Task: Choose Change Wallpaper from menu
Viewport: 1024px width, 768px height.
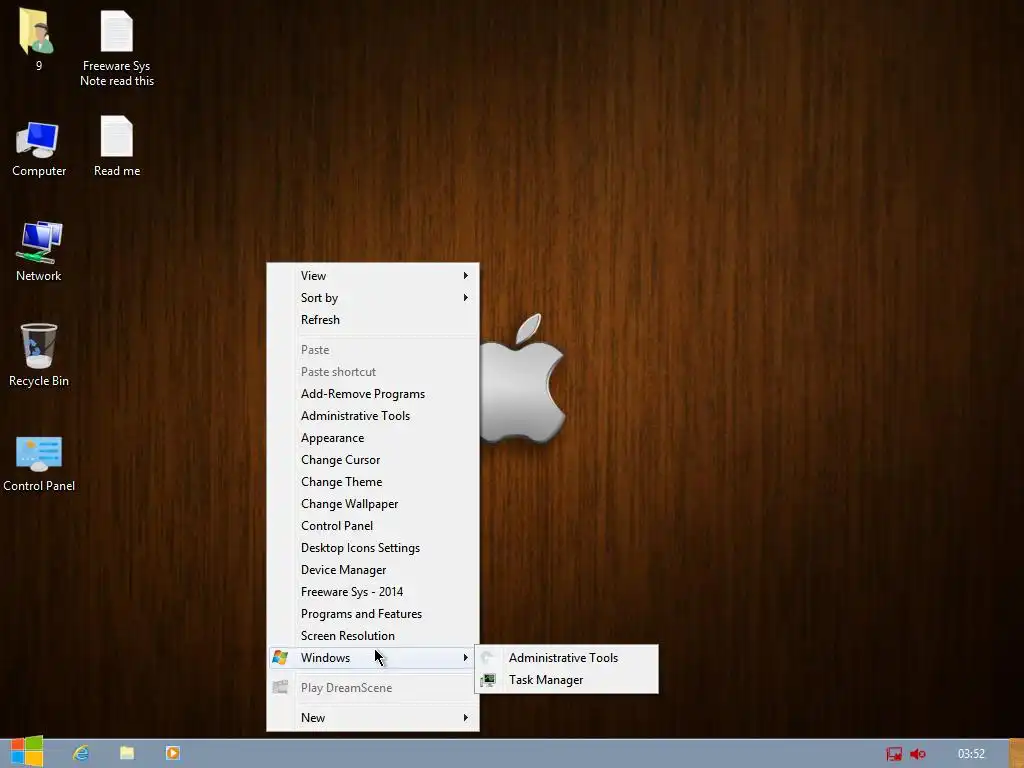Action: tap(373, 504)
